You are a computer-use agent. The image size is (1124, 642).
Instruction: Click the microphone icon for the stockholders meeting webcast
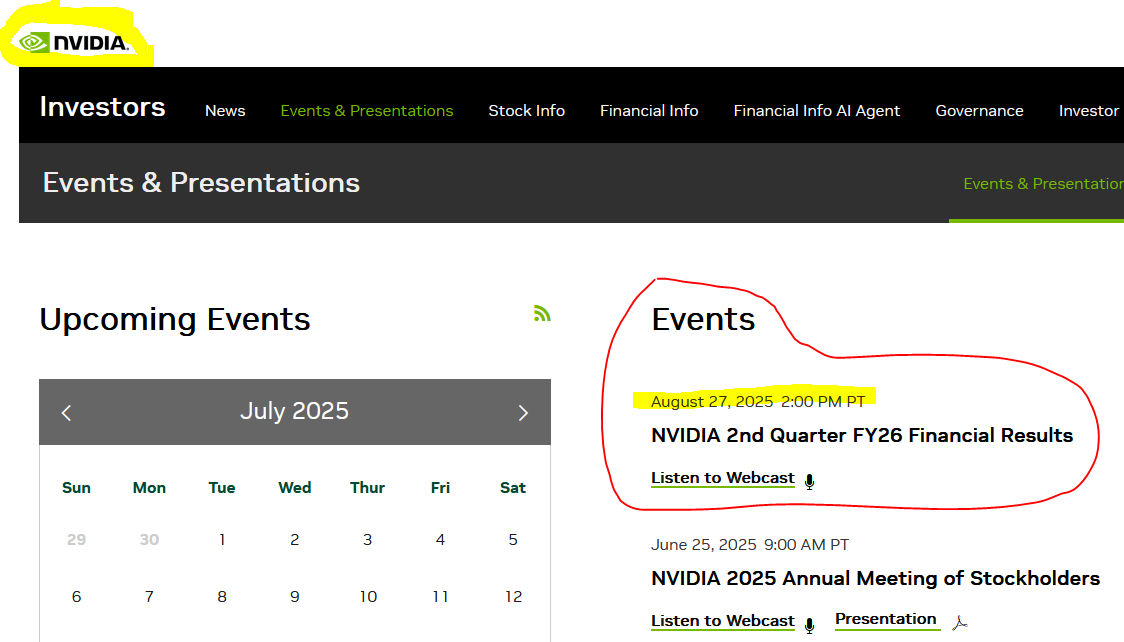click(808, 622)
